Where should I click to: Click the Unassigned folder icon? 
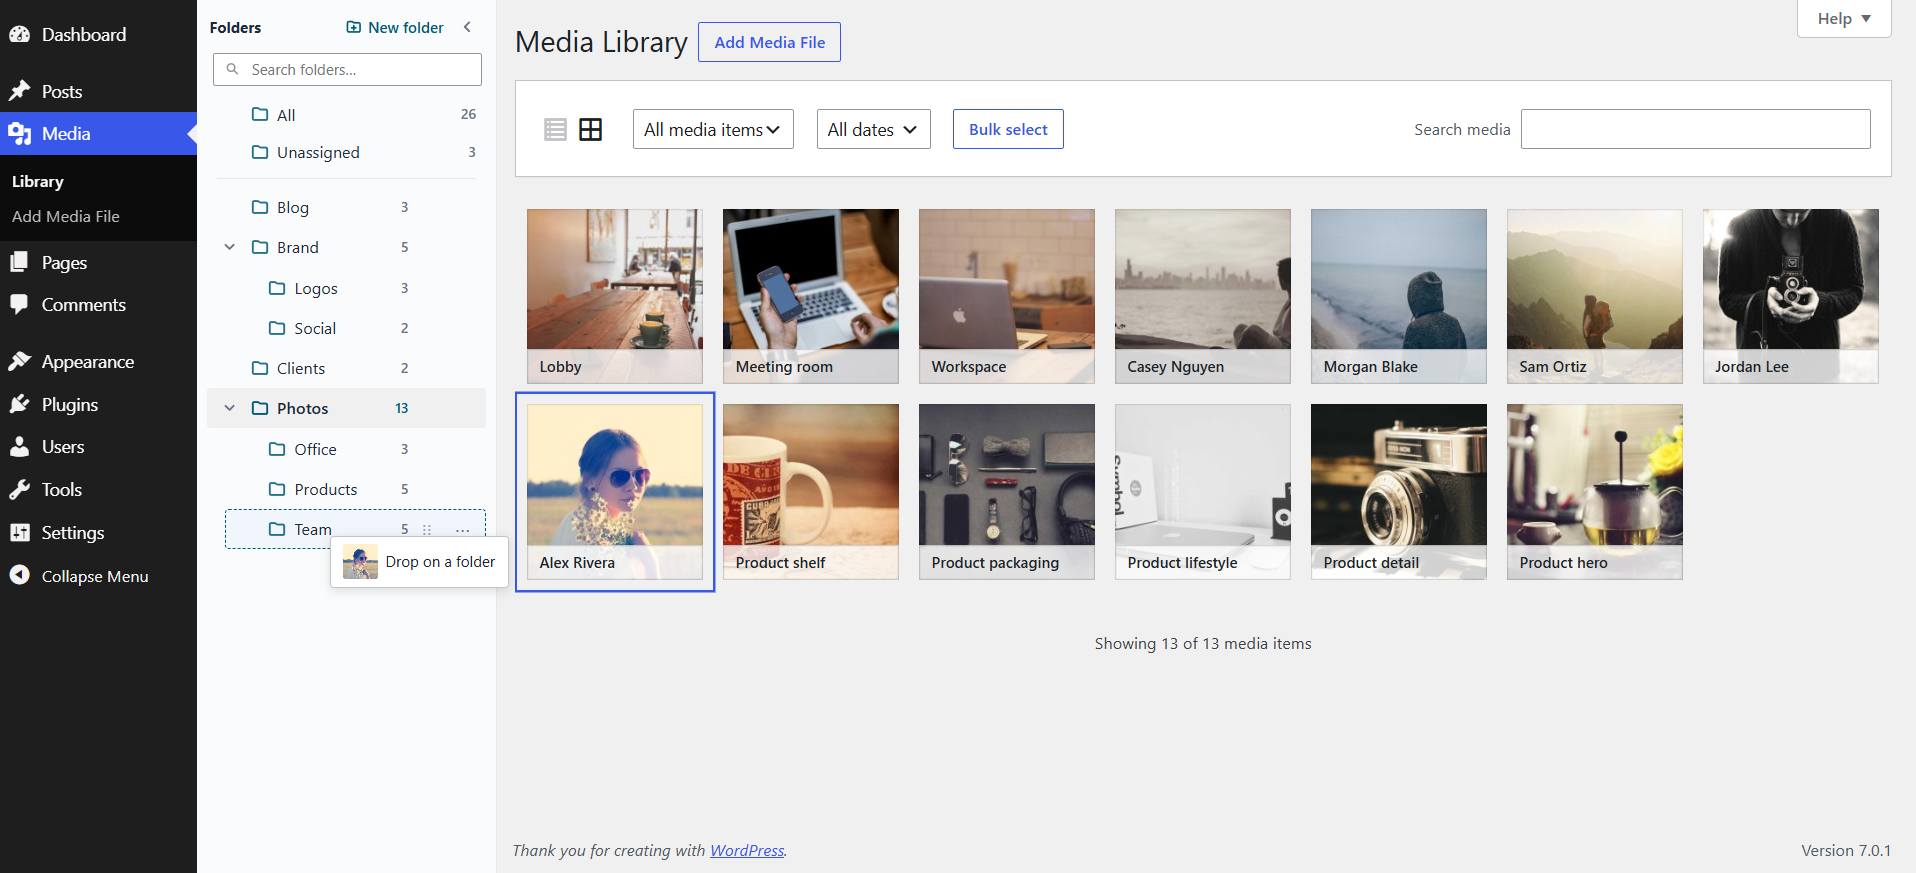click(260, 152)
